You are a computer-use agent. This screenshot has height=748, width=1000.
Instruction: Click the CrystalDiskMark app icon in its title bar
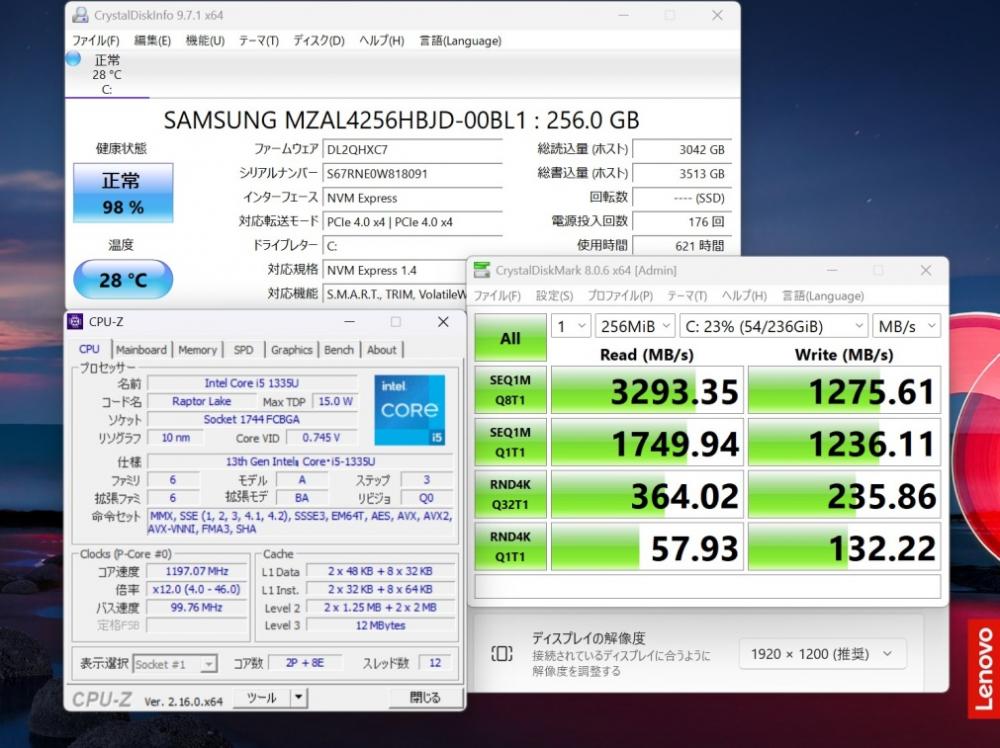click(x=482, y=270)
